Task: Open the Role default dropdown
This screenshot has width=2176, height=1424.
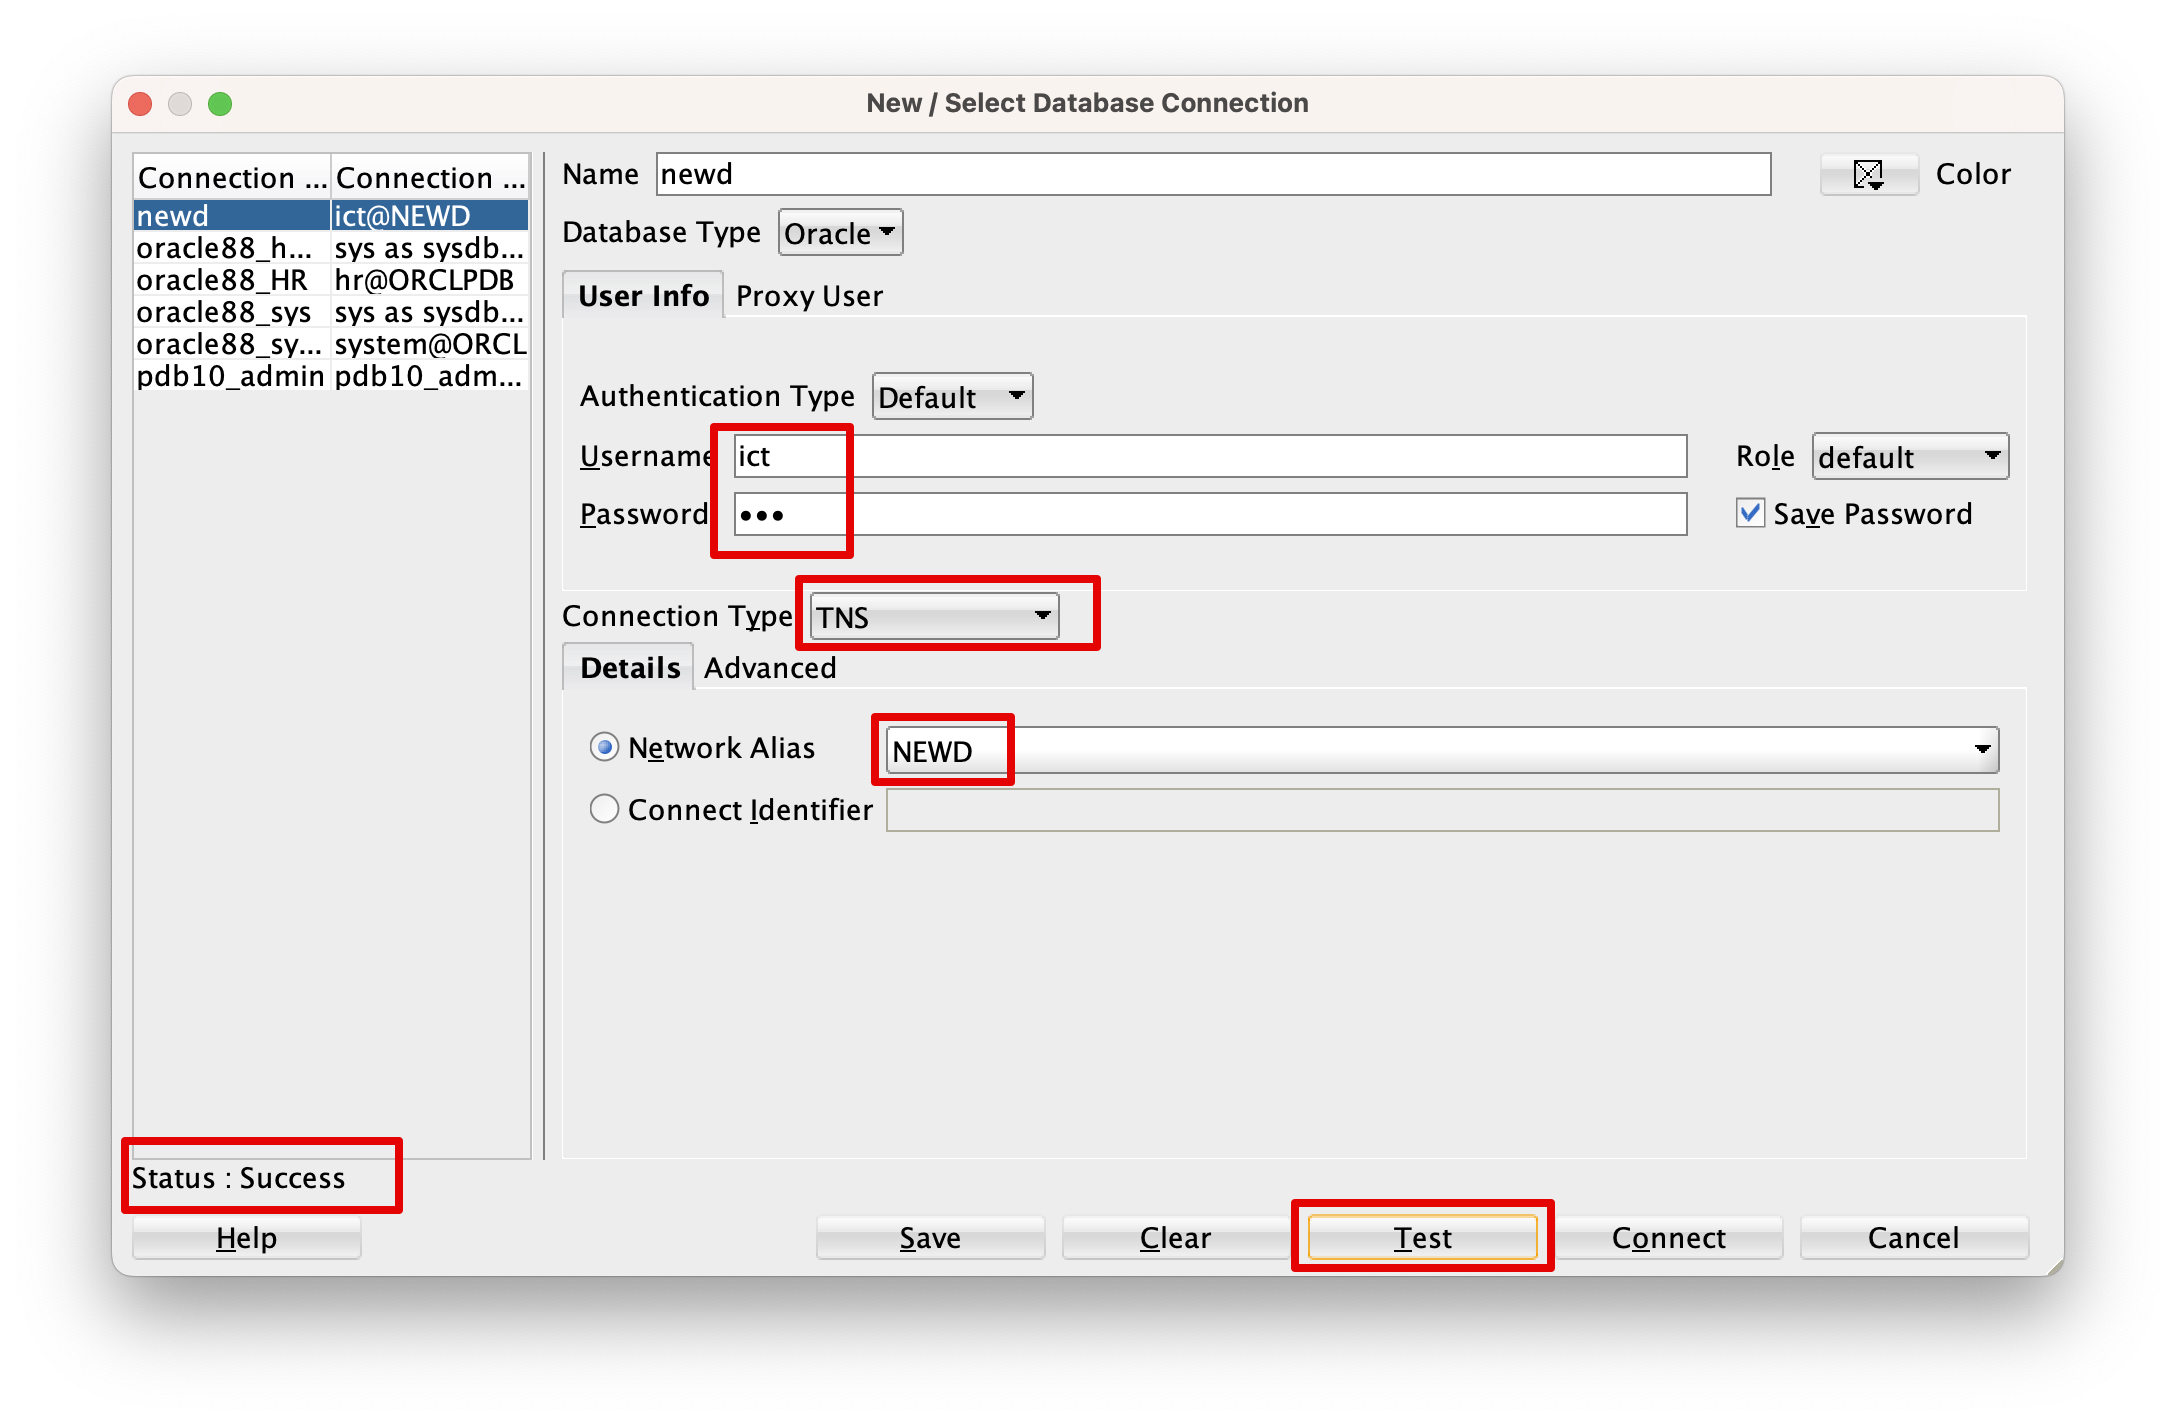Action: [x=1909, y=457]
